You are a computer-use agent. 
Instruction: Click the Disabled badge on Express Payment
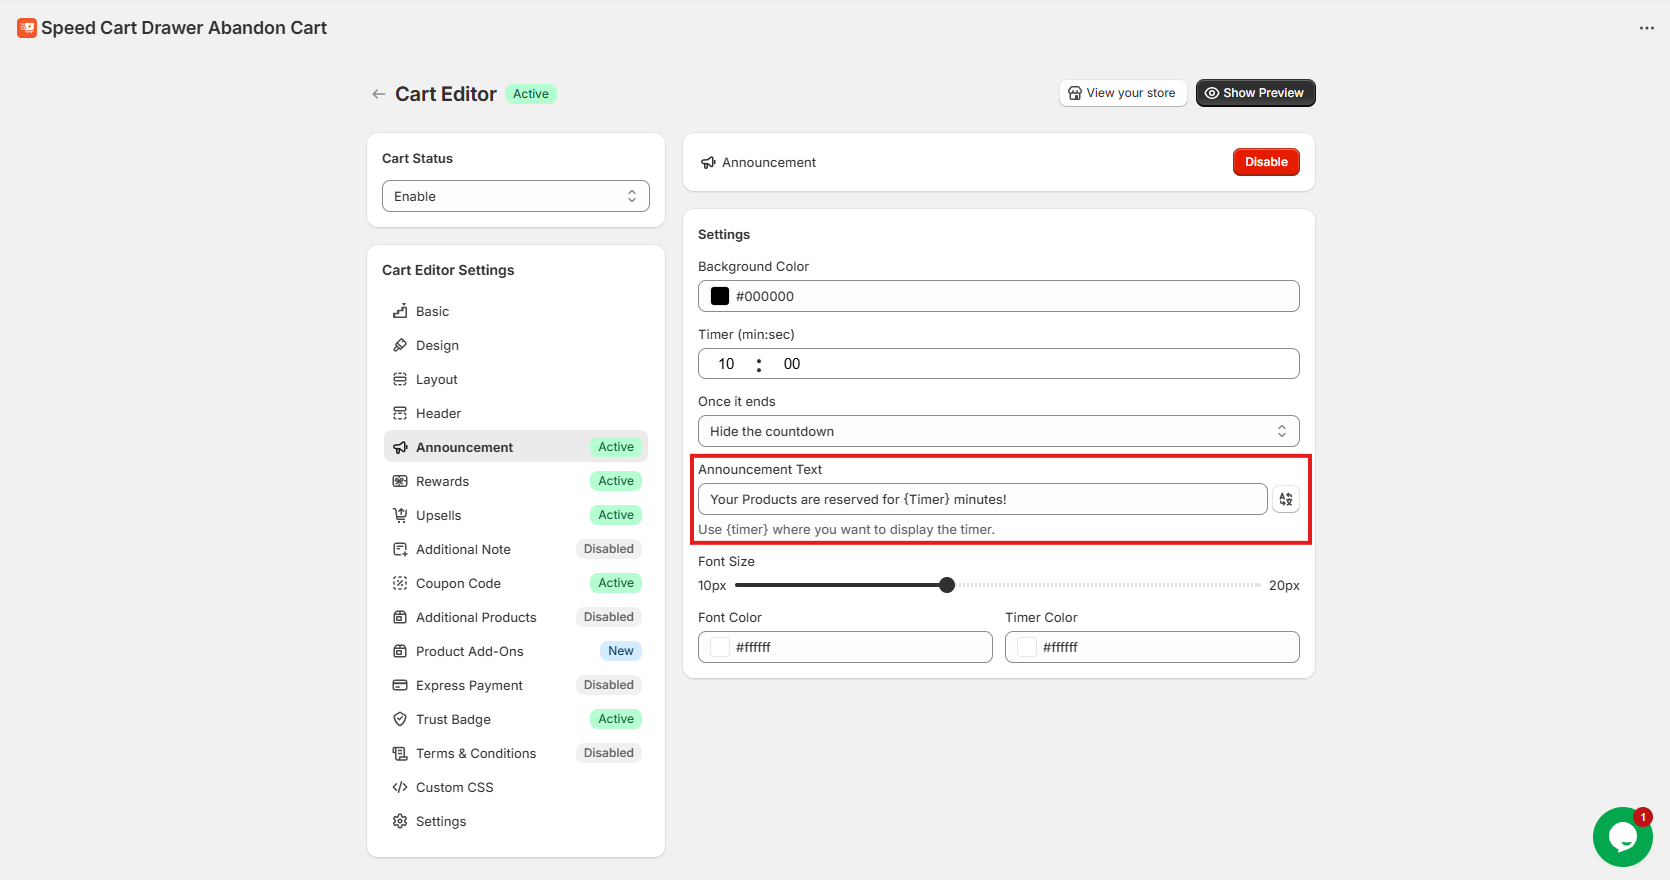[608, 685]
